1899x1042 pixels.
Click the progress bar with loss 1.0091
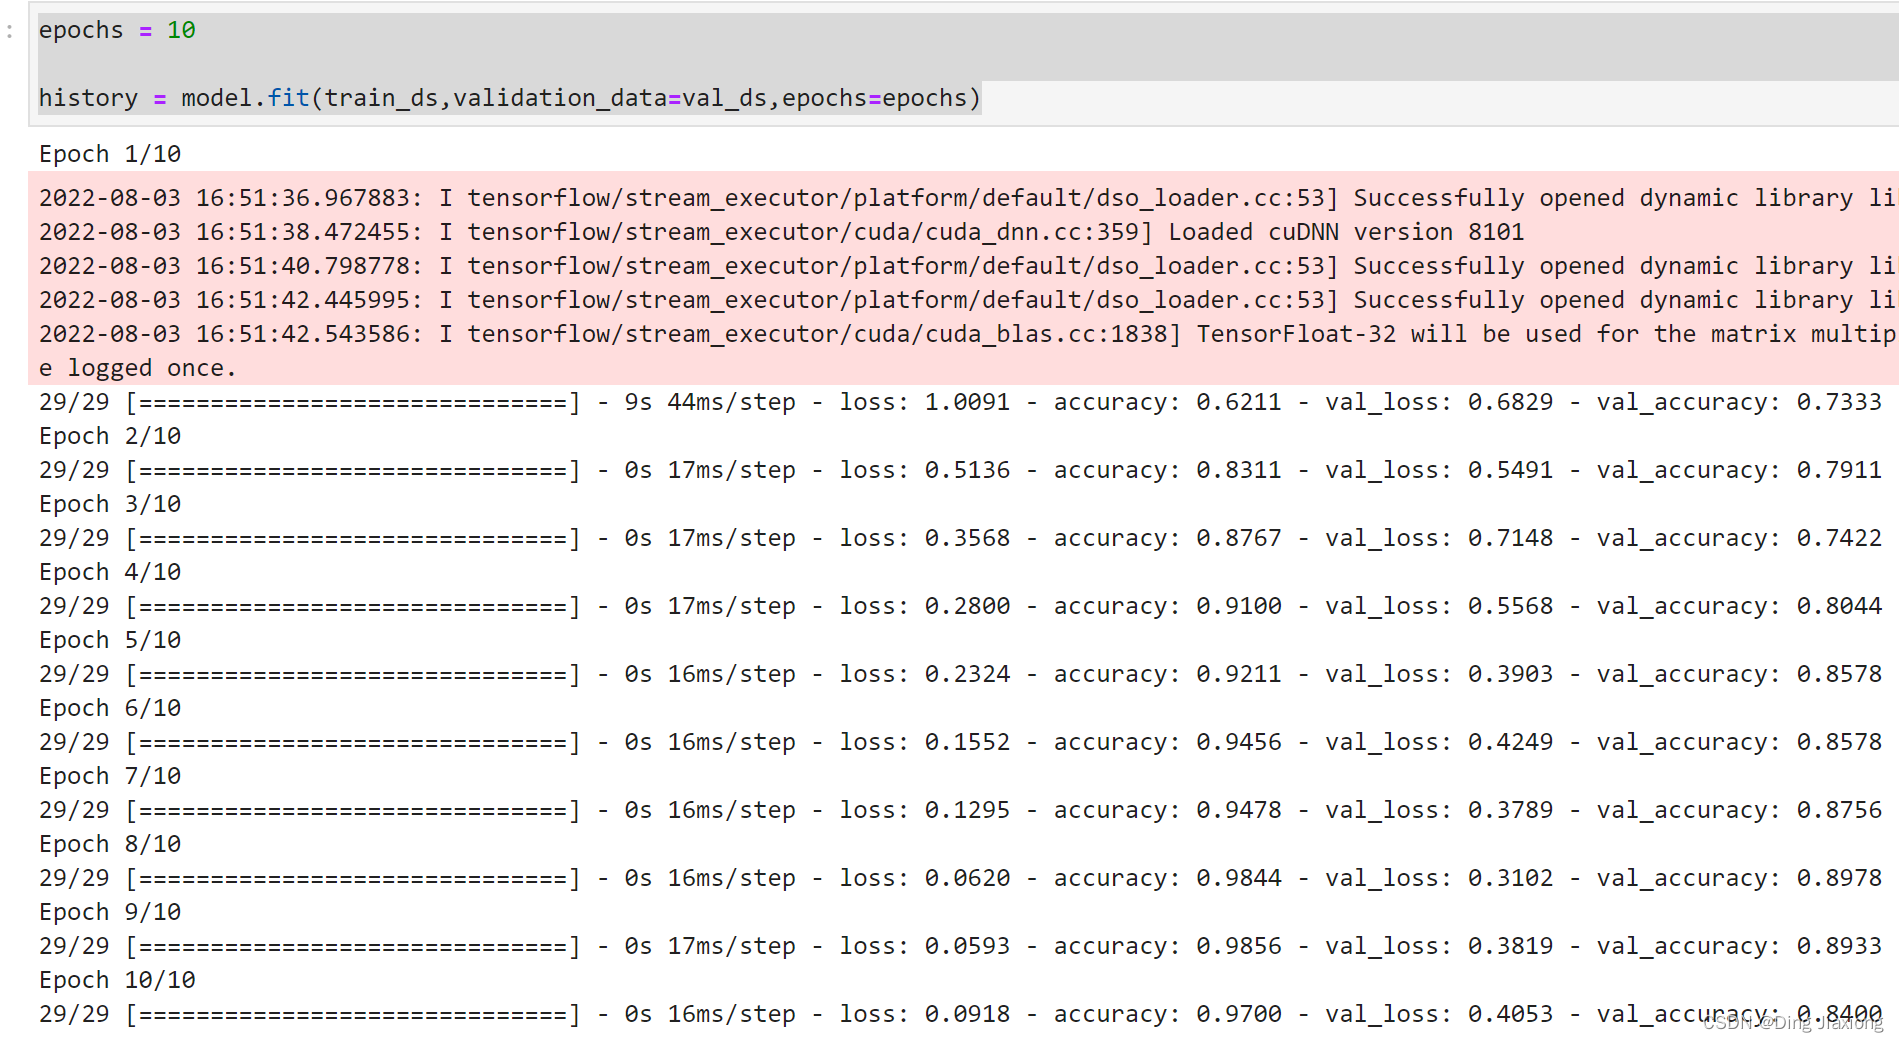click(x=353, y=402)
